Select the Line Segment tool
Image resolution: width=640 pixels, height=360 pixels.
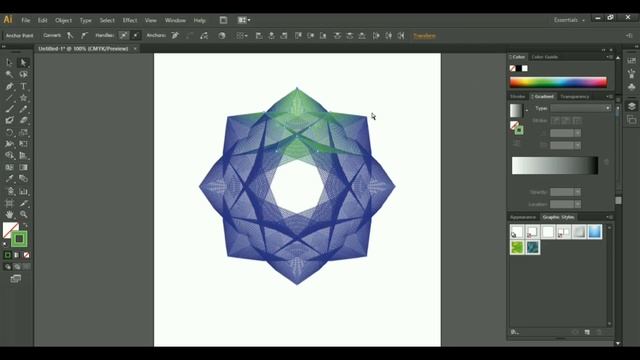point(9,98)
